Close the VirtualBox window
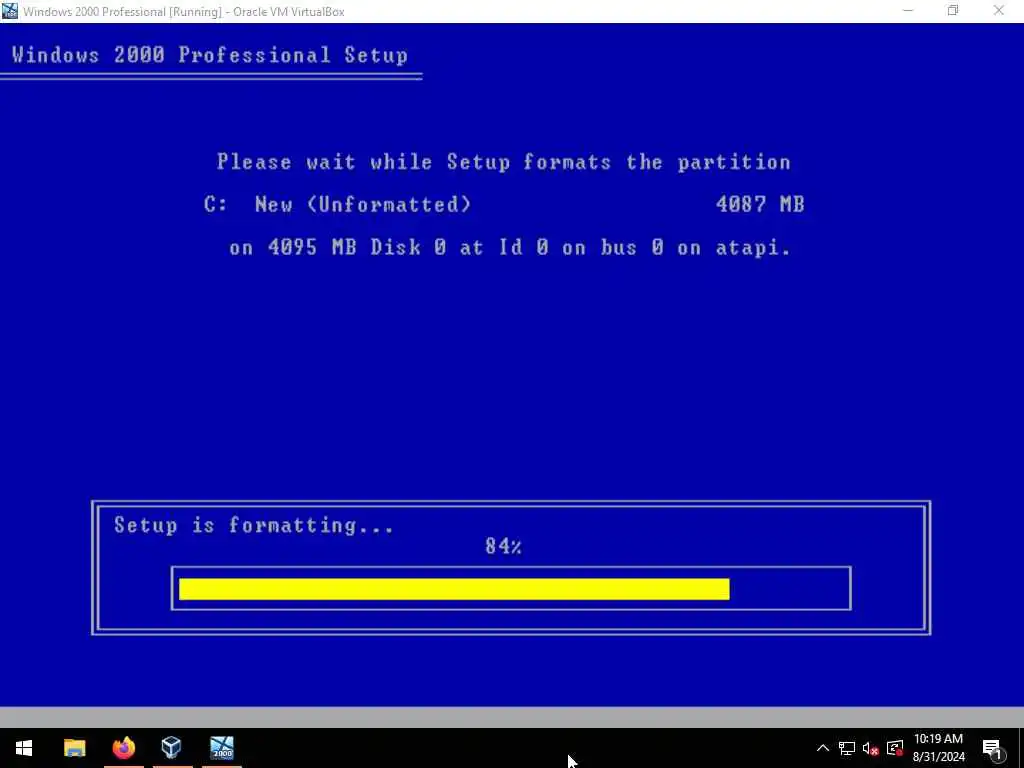This screenshot has width=1024, height=768. click(x=999, y=11)
